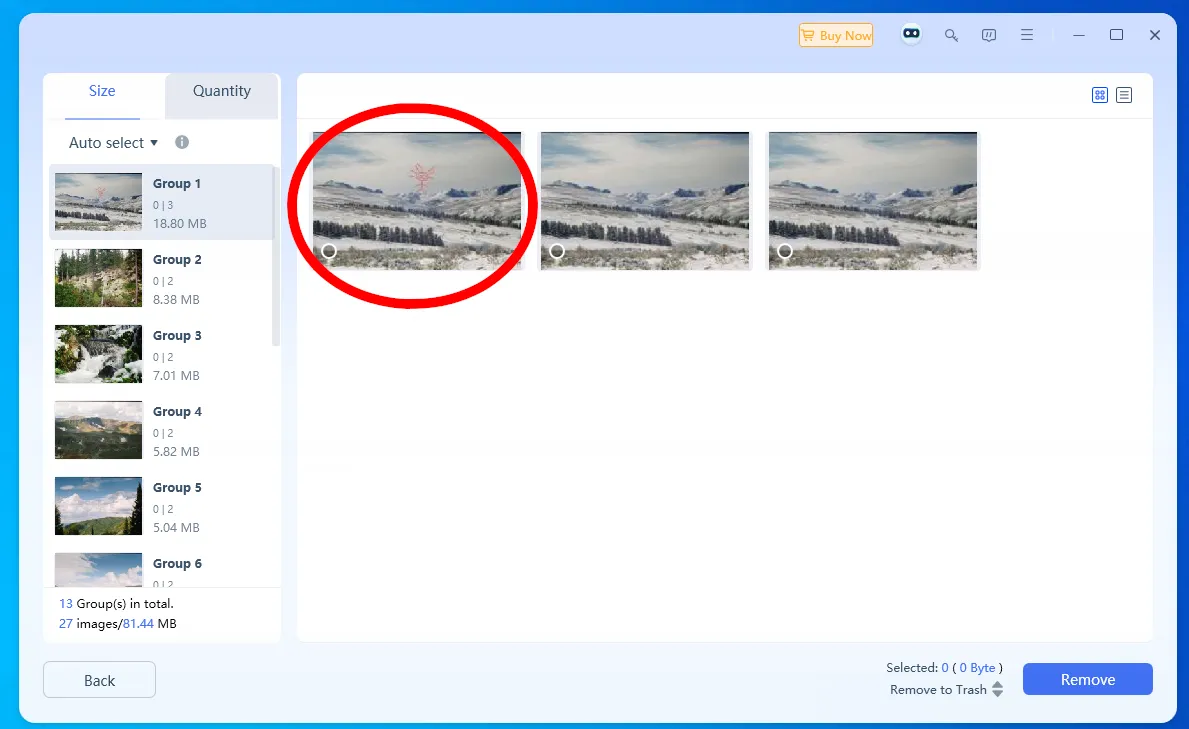Select Group 1 in the list

point(161,203)
